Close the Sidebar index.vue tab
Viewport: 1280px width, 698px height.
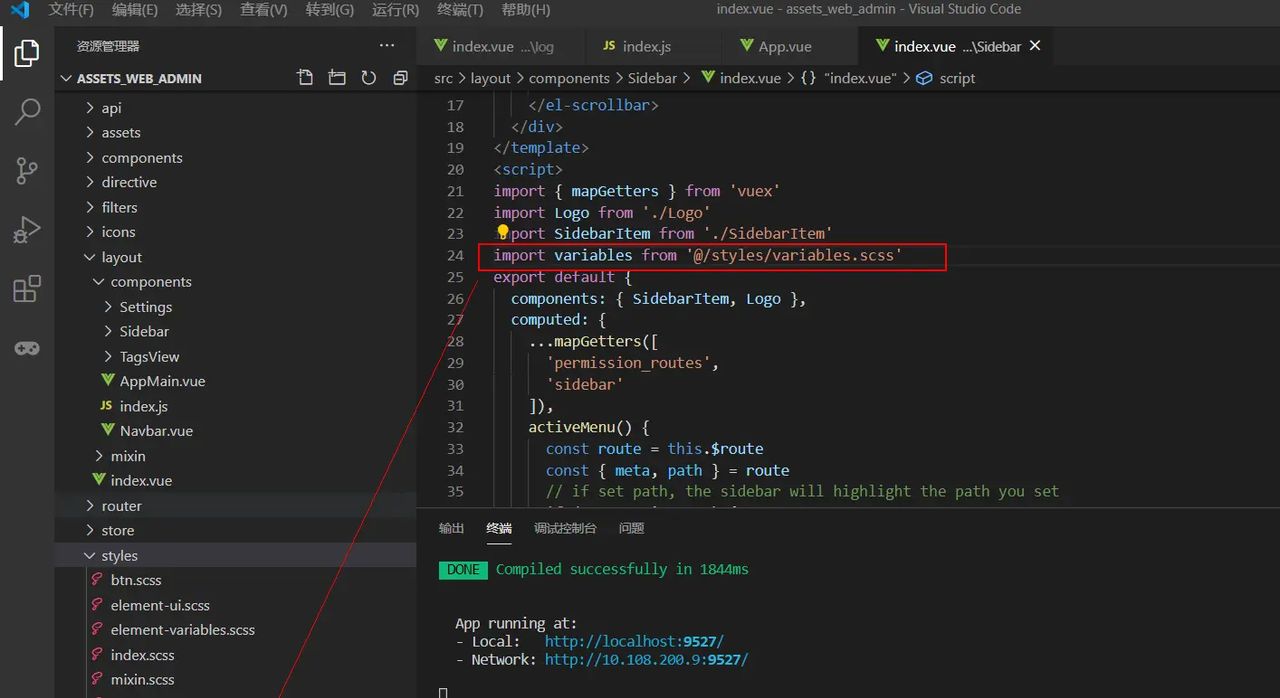tap(1035, 46)
